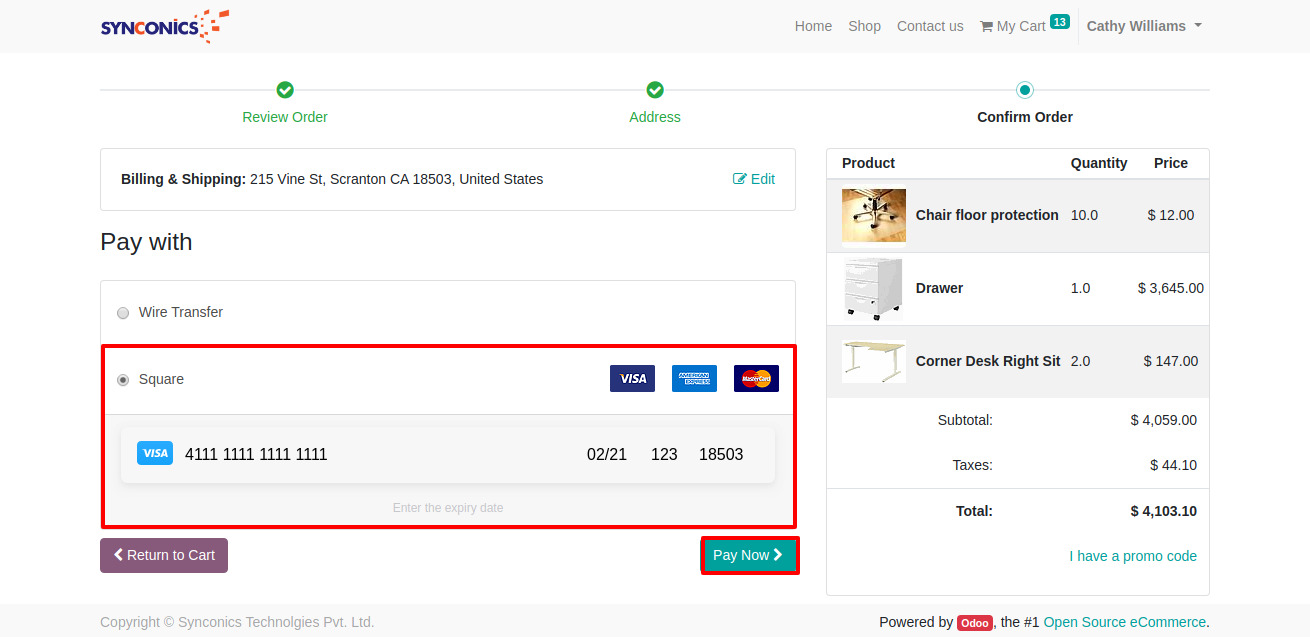Image resolution: width=1310 pixels, height=637 pixels.
Task: Select the Wire Transfer payment option
Action: point(123,313)
